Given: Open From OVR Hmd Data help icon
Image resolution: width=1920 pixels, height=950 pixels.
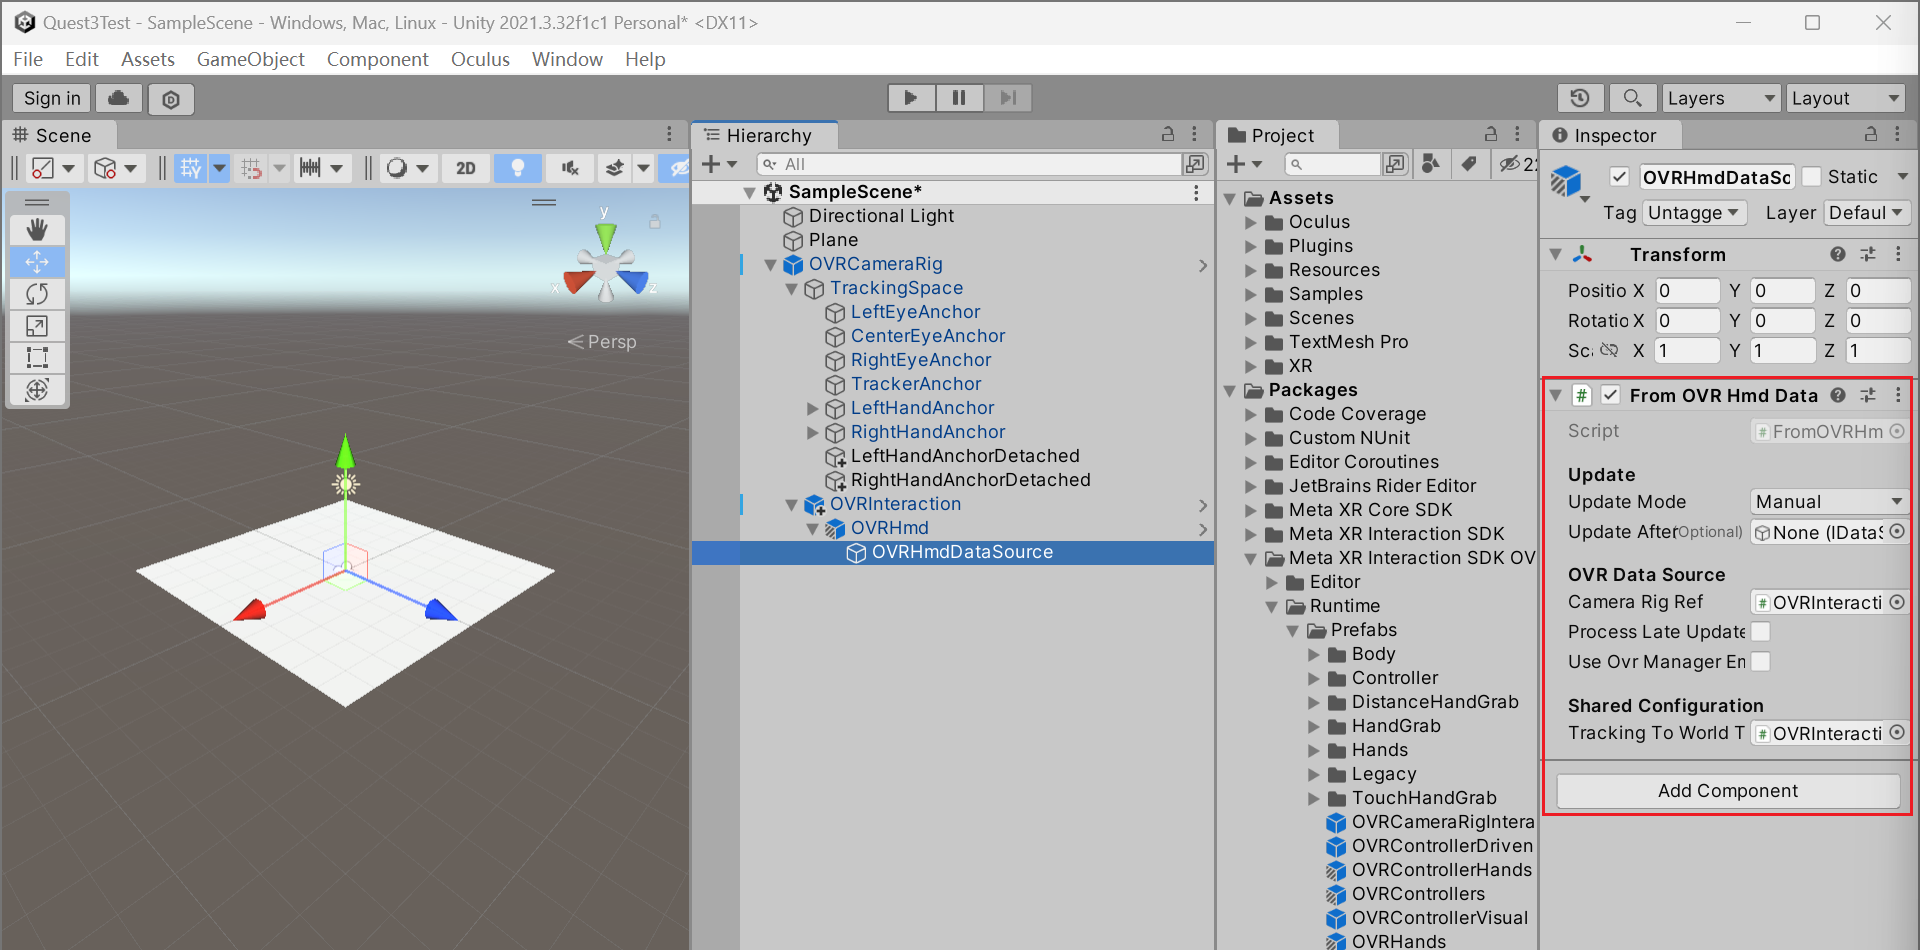Looking at the screenshot, I should click(1838, 395).
